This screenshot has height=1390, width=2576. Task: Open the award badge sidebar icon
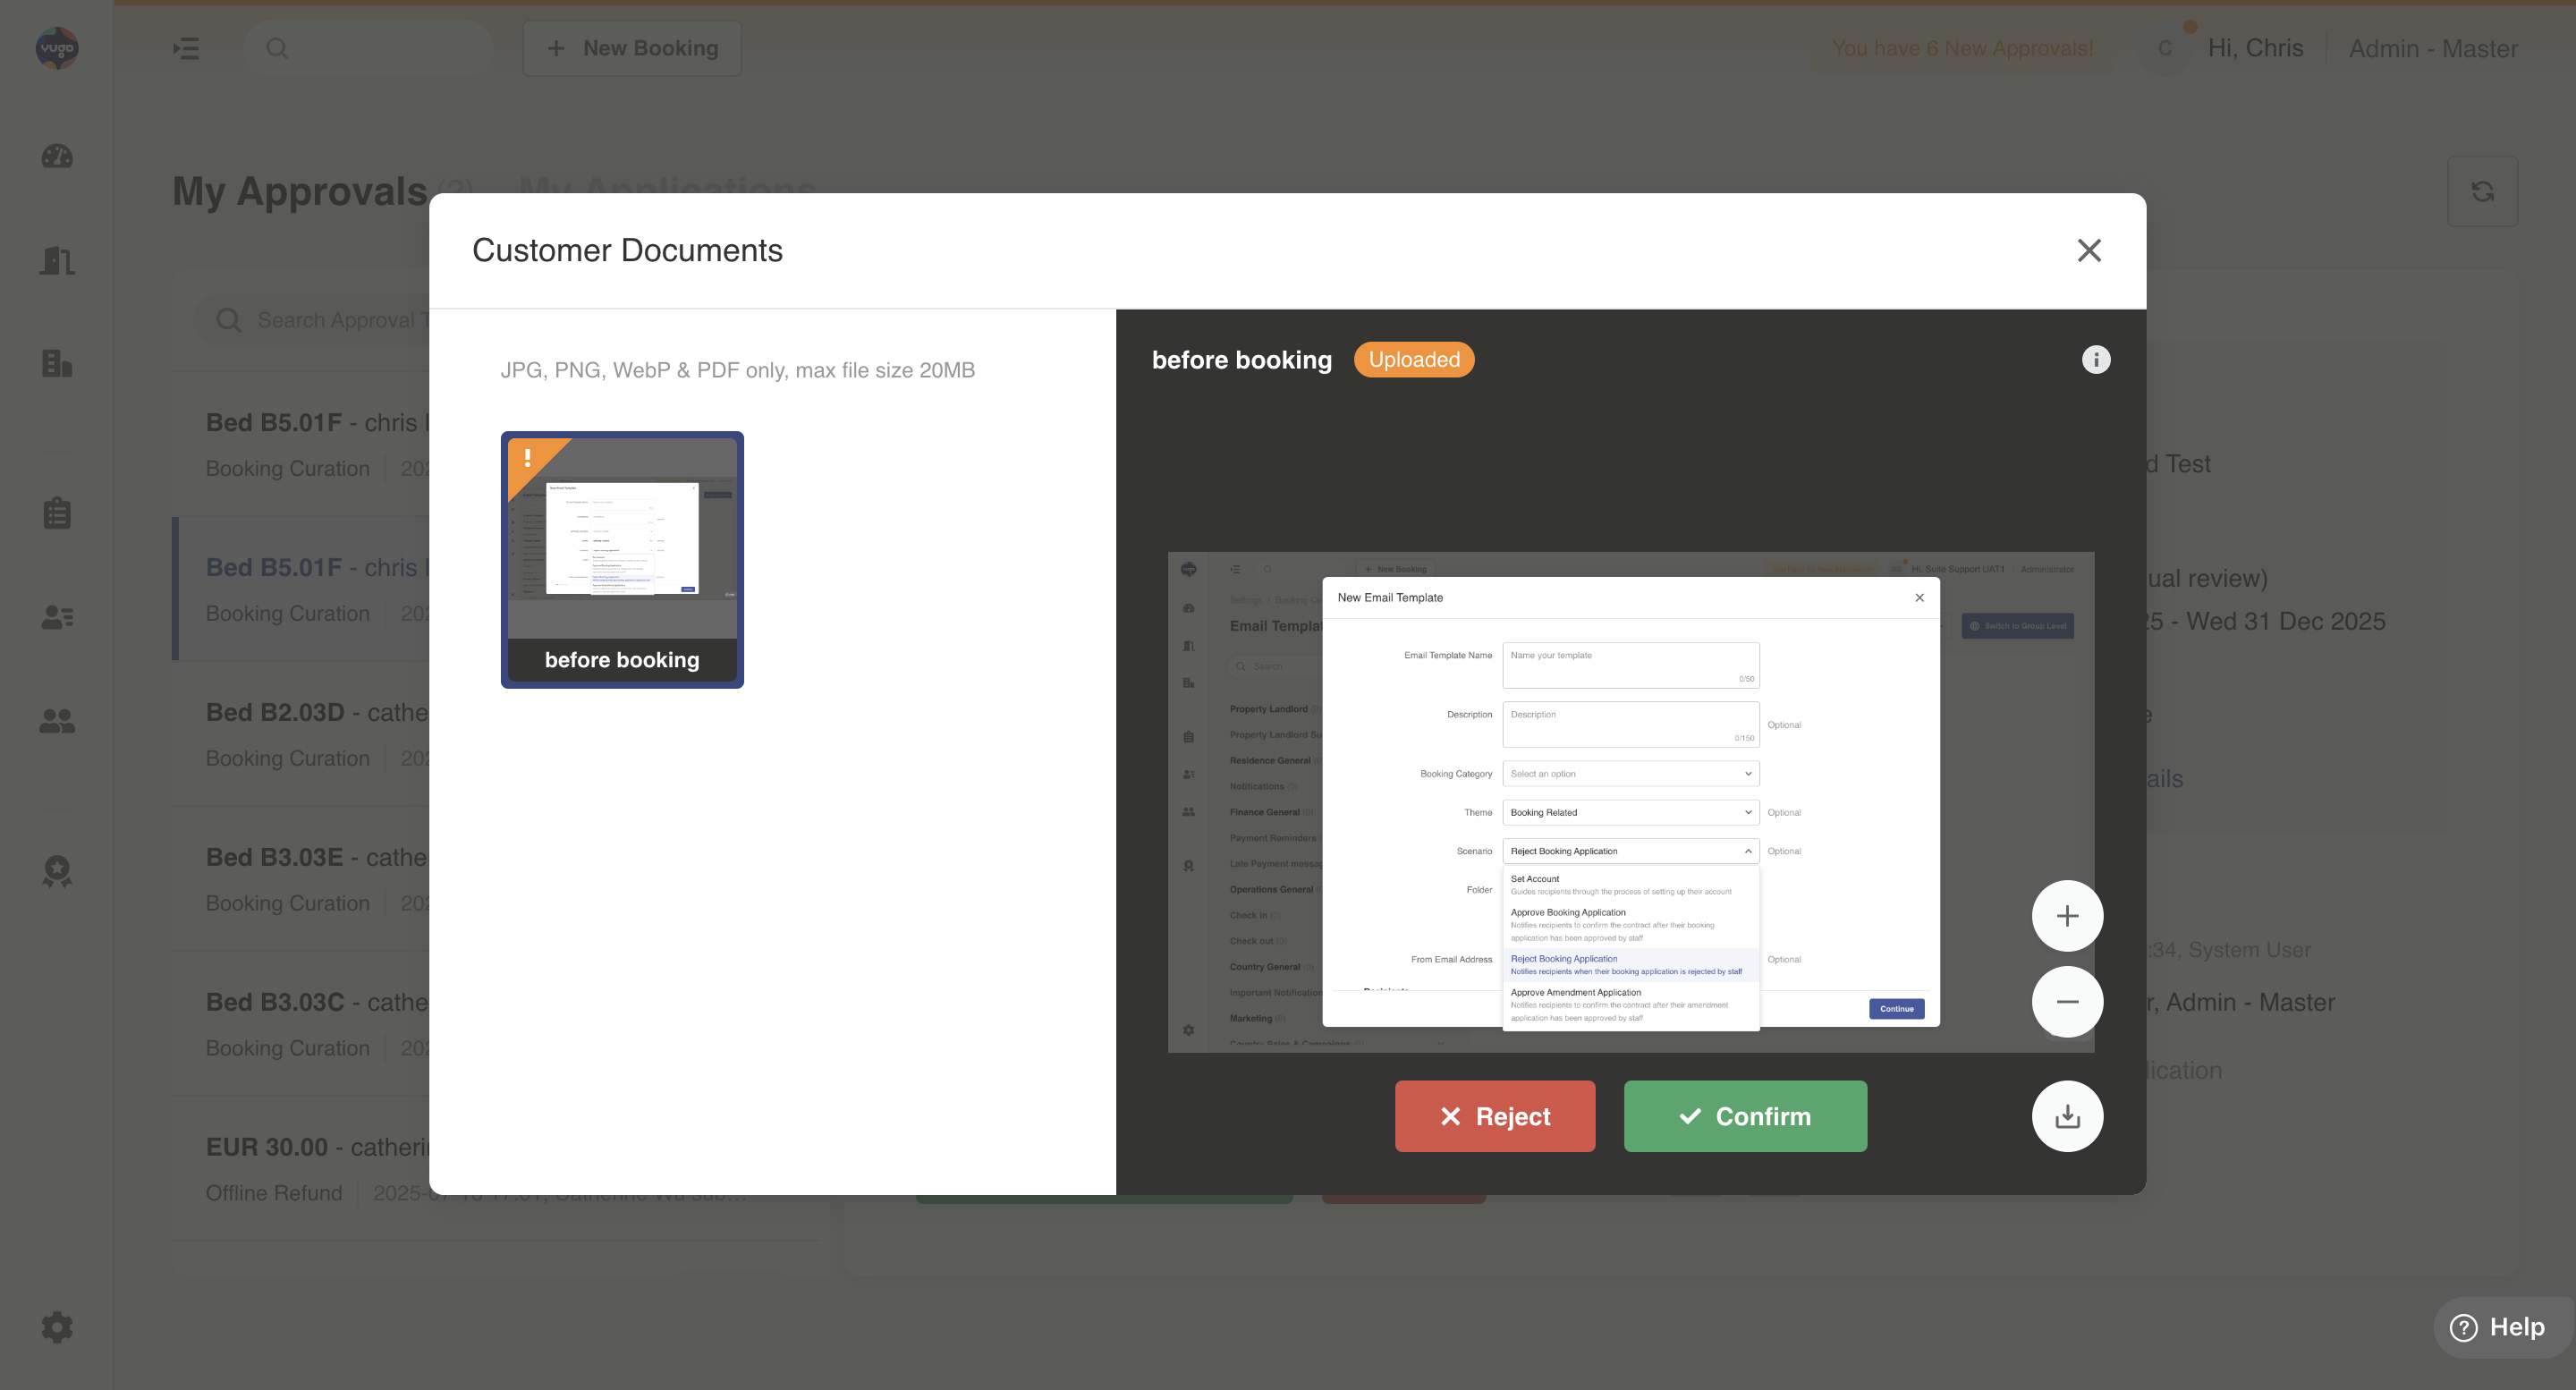click(57, 871)
